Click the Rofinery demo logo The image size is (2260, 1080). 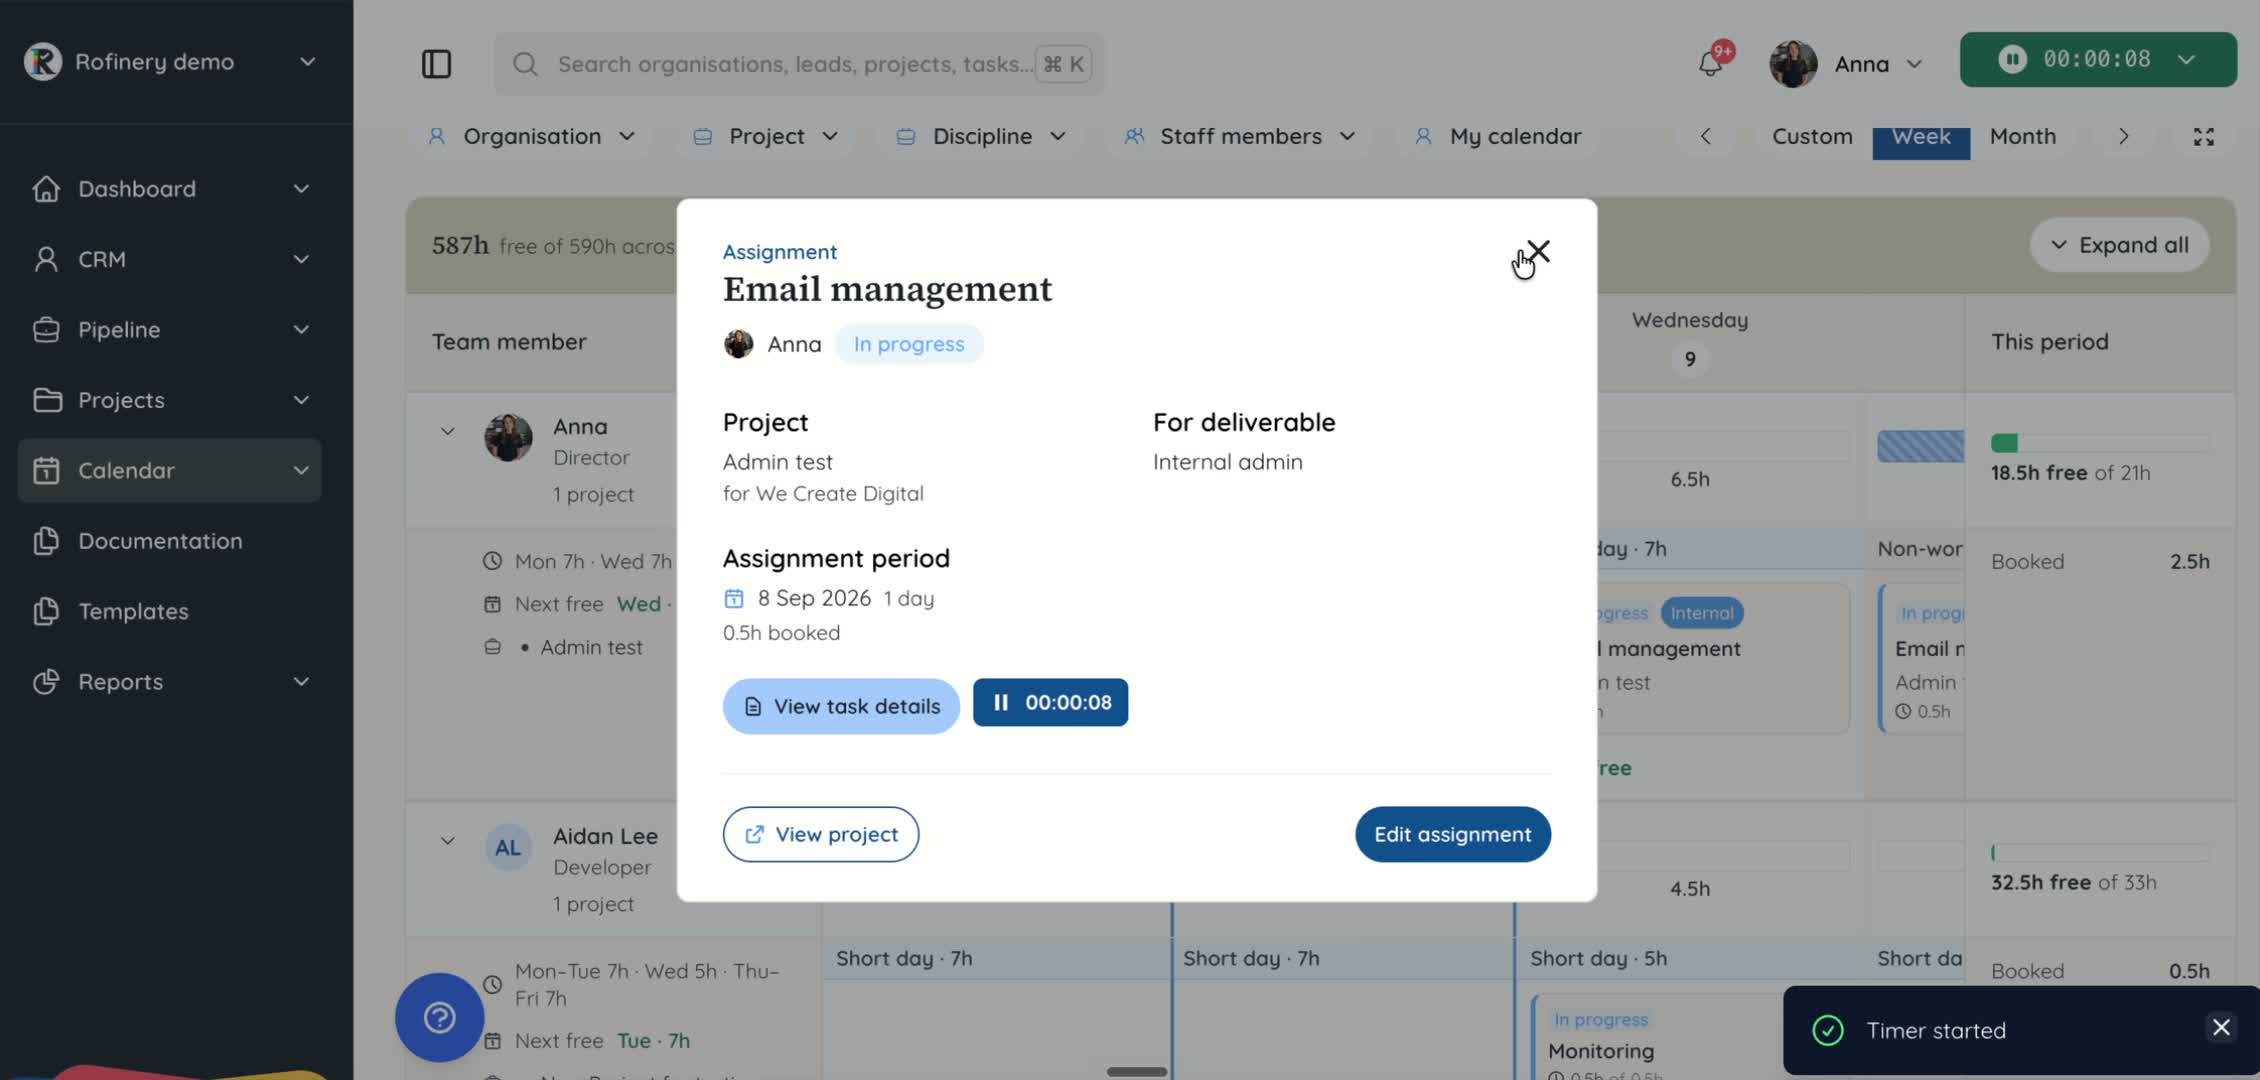point(43,61)
